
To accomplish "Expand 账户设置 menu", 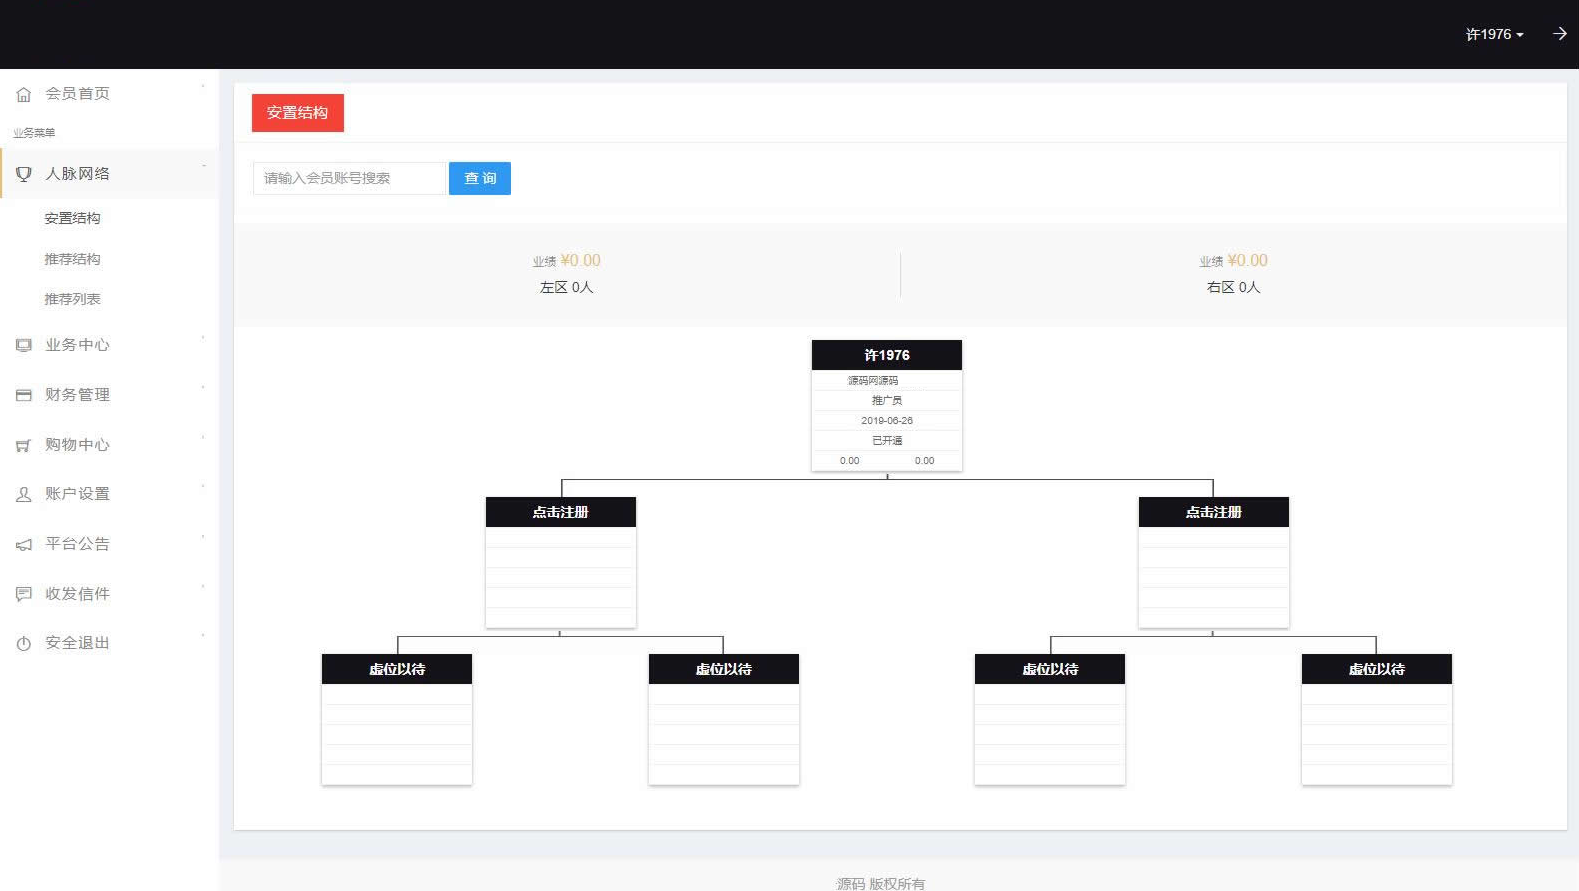I will point(109,494).
